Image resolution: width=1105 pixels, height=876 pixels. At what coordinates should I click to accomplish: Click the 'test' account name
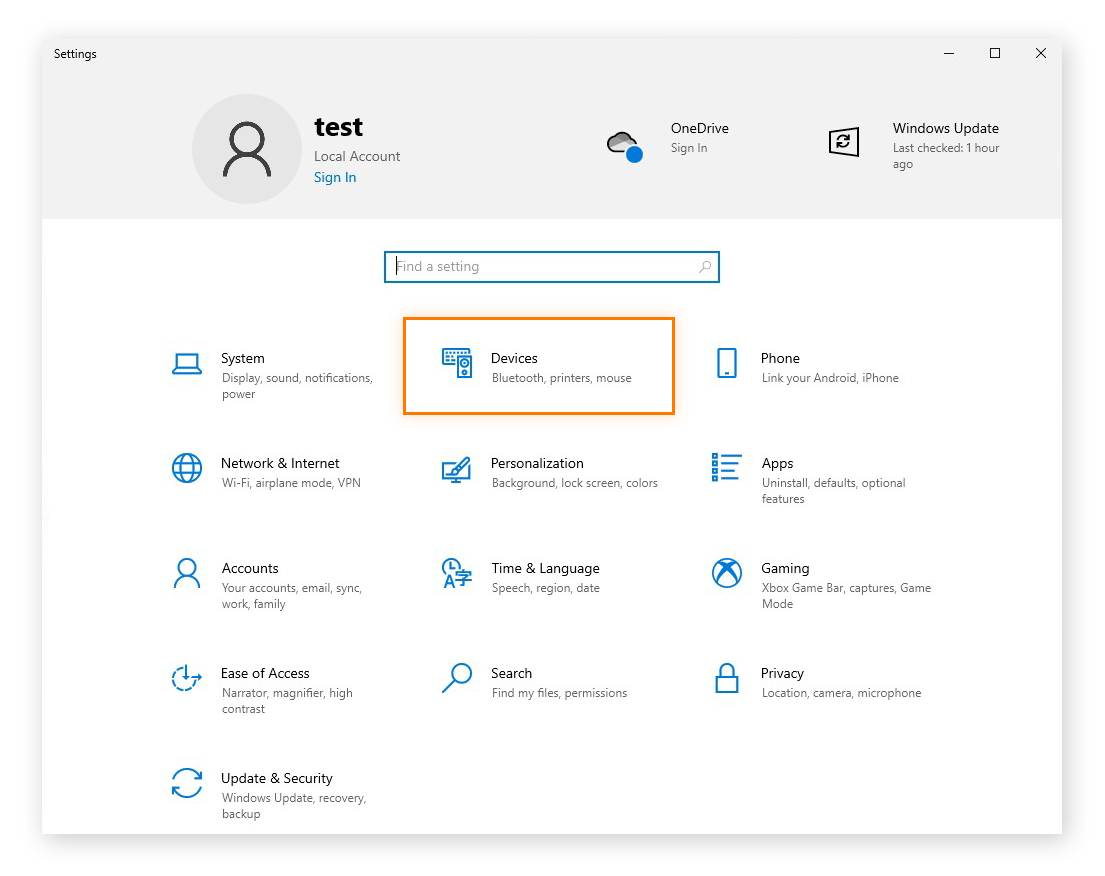click(x=338, y=127)
